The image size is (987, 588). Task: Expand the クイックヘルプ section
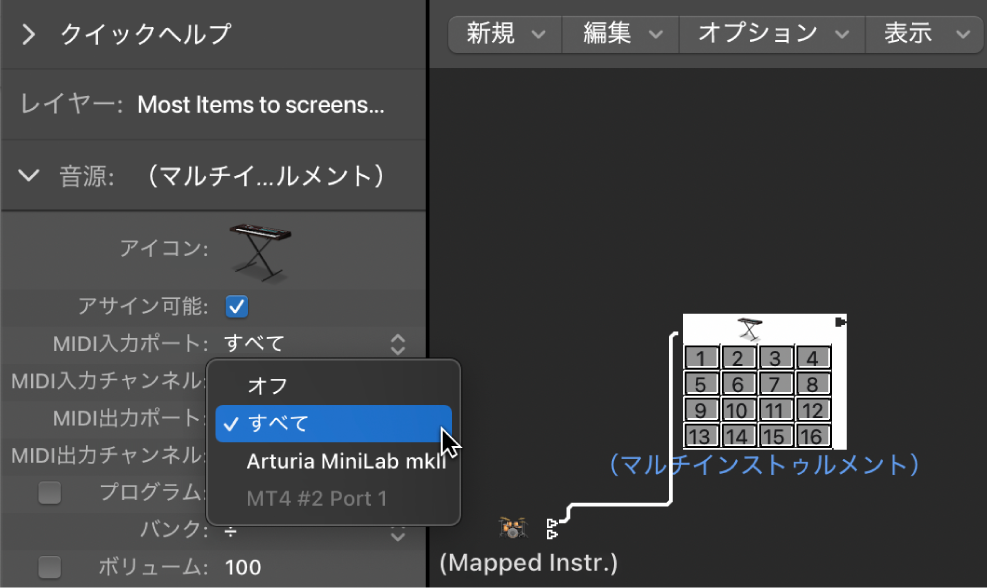[x=28, y=34]
